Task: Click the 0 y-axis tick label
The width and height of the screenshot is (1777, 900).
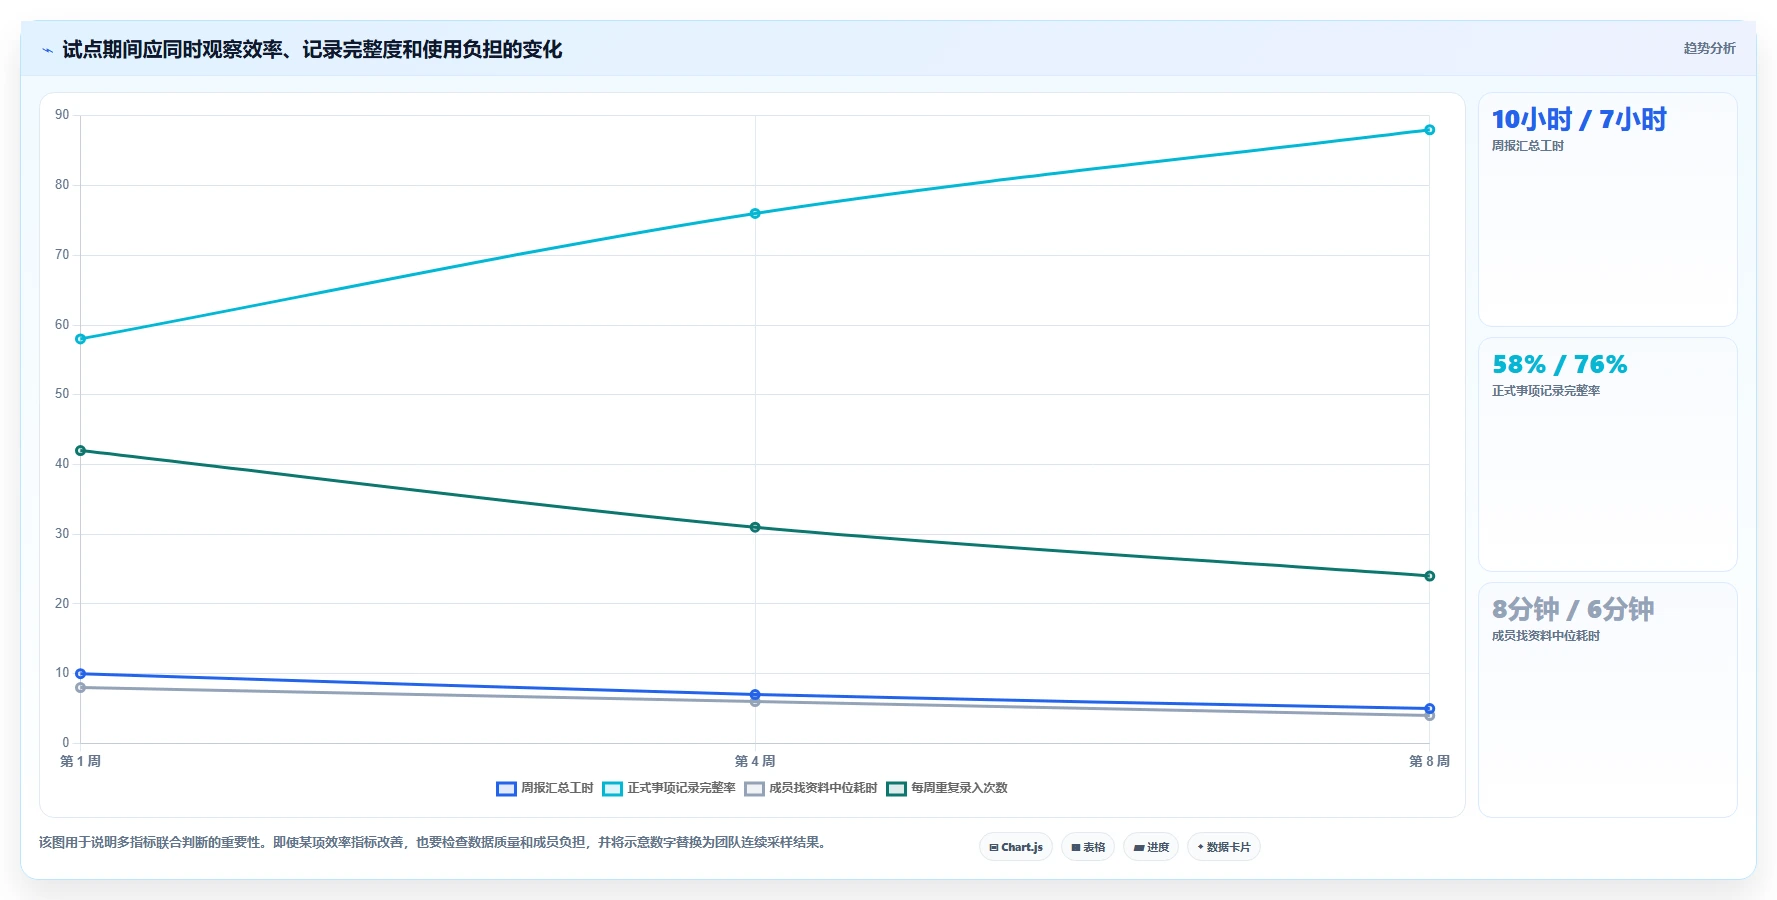Action: click(66, 743)
